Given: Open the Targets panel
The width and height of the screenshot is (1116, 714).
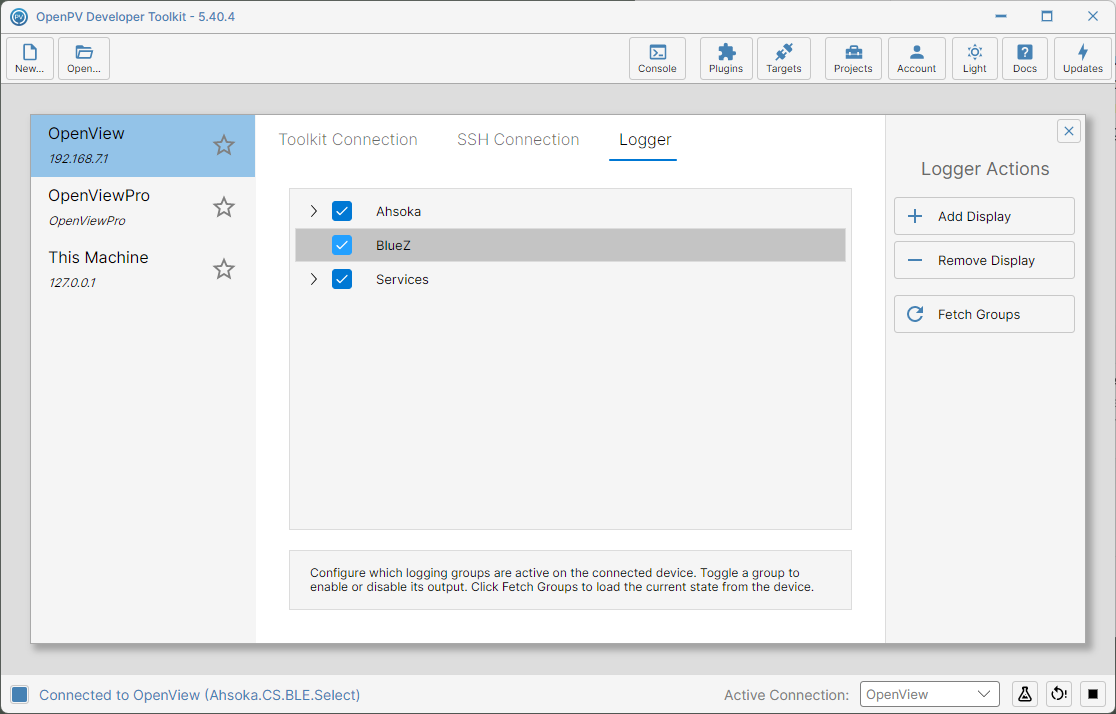Looking at the screenshot, I should point(784,58).
